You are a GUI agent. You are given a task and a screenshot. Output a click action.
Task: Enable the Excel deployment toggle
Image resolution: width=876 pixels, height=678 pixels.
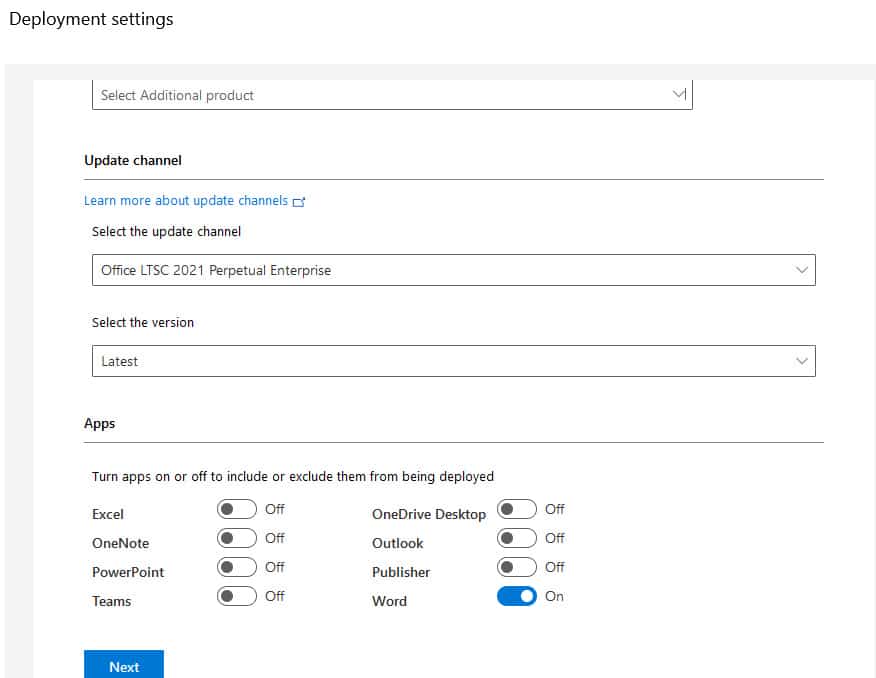click(x=237, y=509)
